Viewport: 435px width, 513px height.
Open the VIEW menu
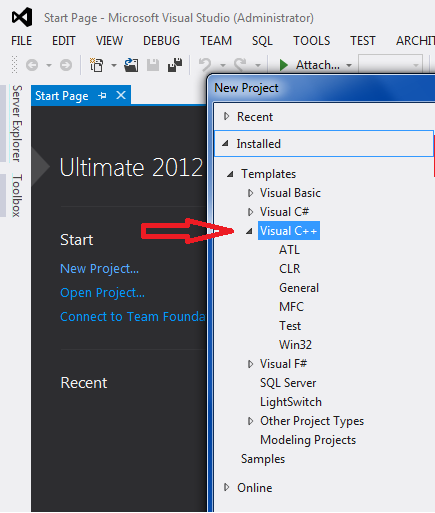[x=109, y=41]
